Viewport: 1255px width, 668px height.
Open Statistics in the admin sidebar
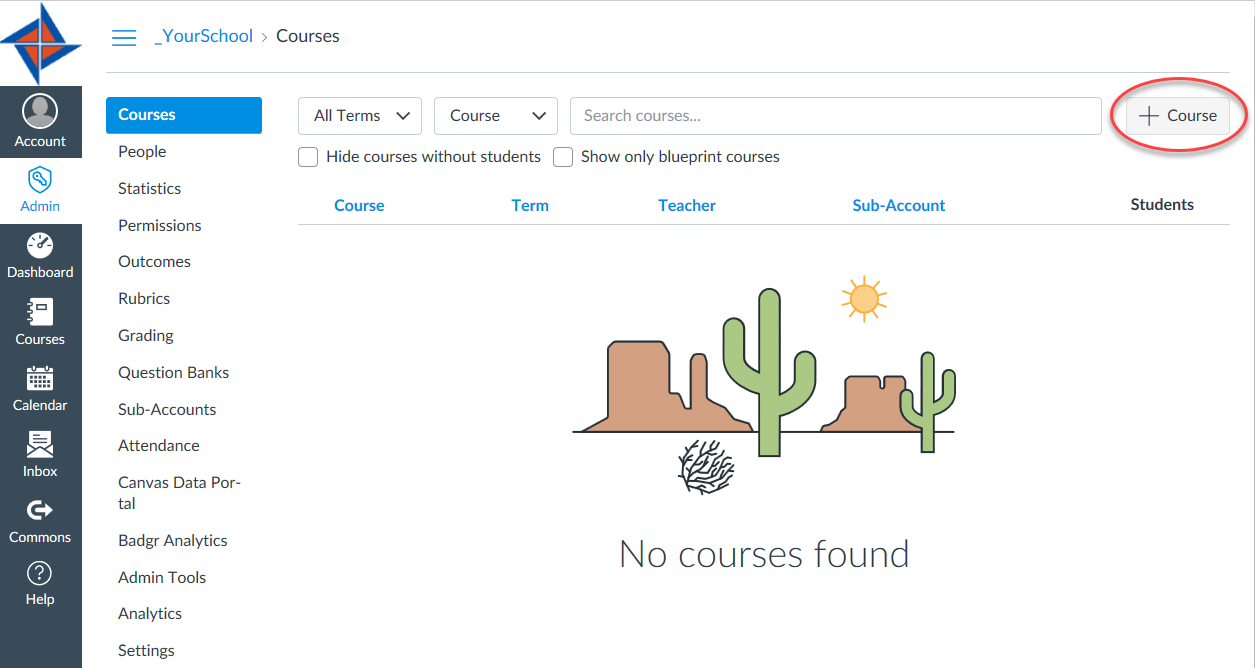click(150, 189)
